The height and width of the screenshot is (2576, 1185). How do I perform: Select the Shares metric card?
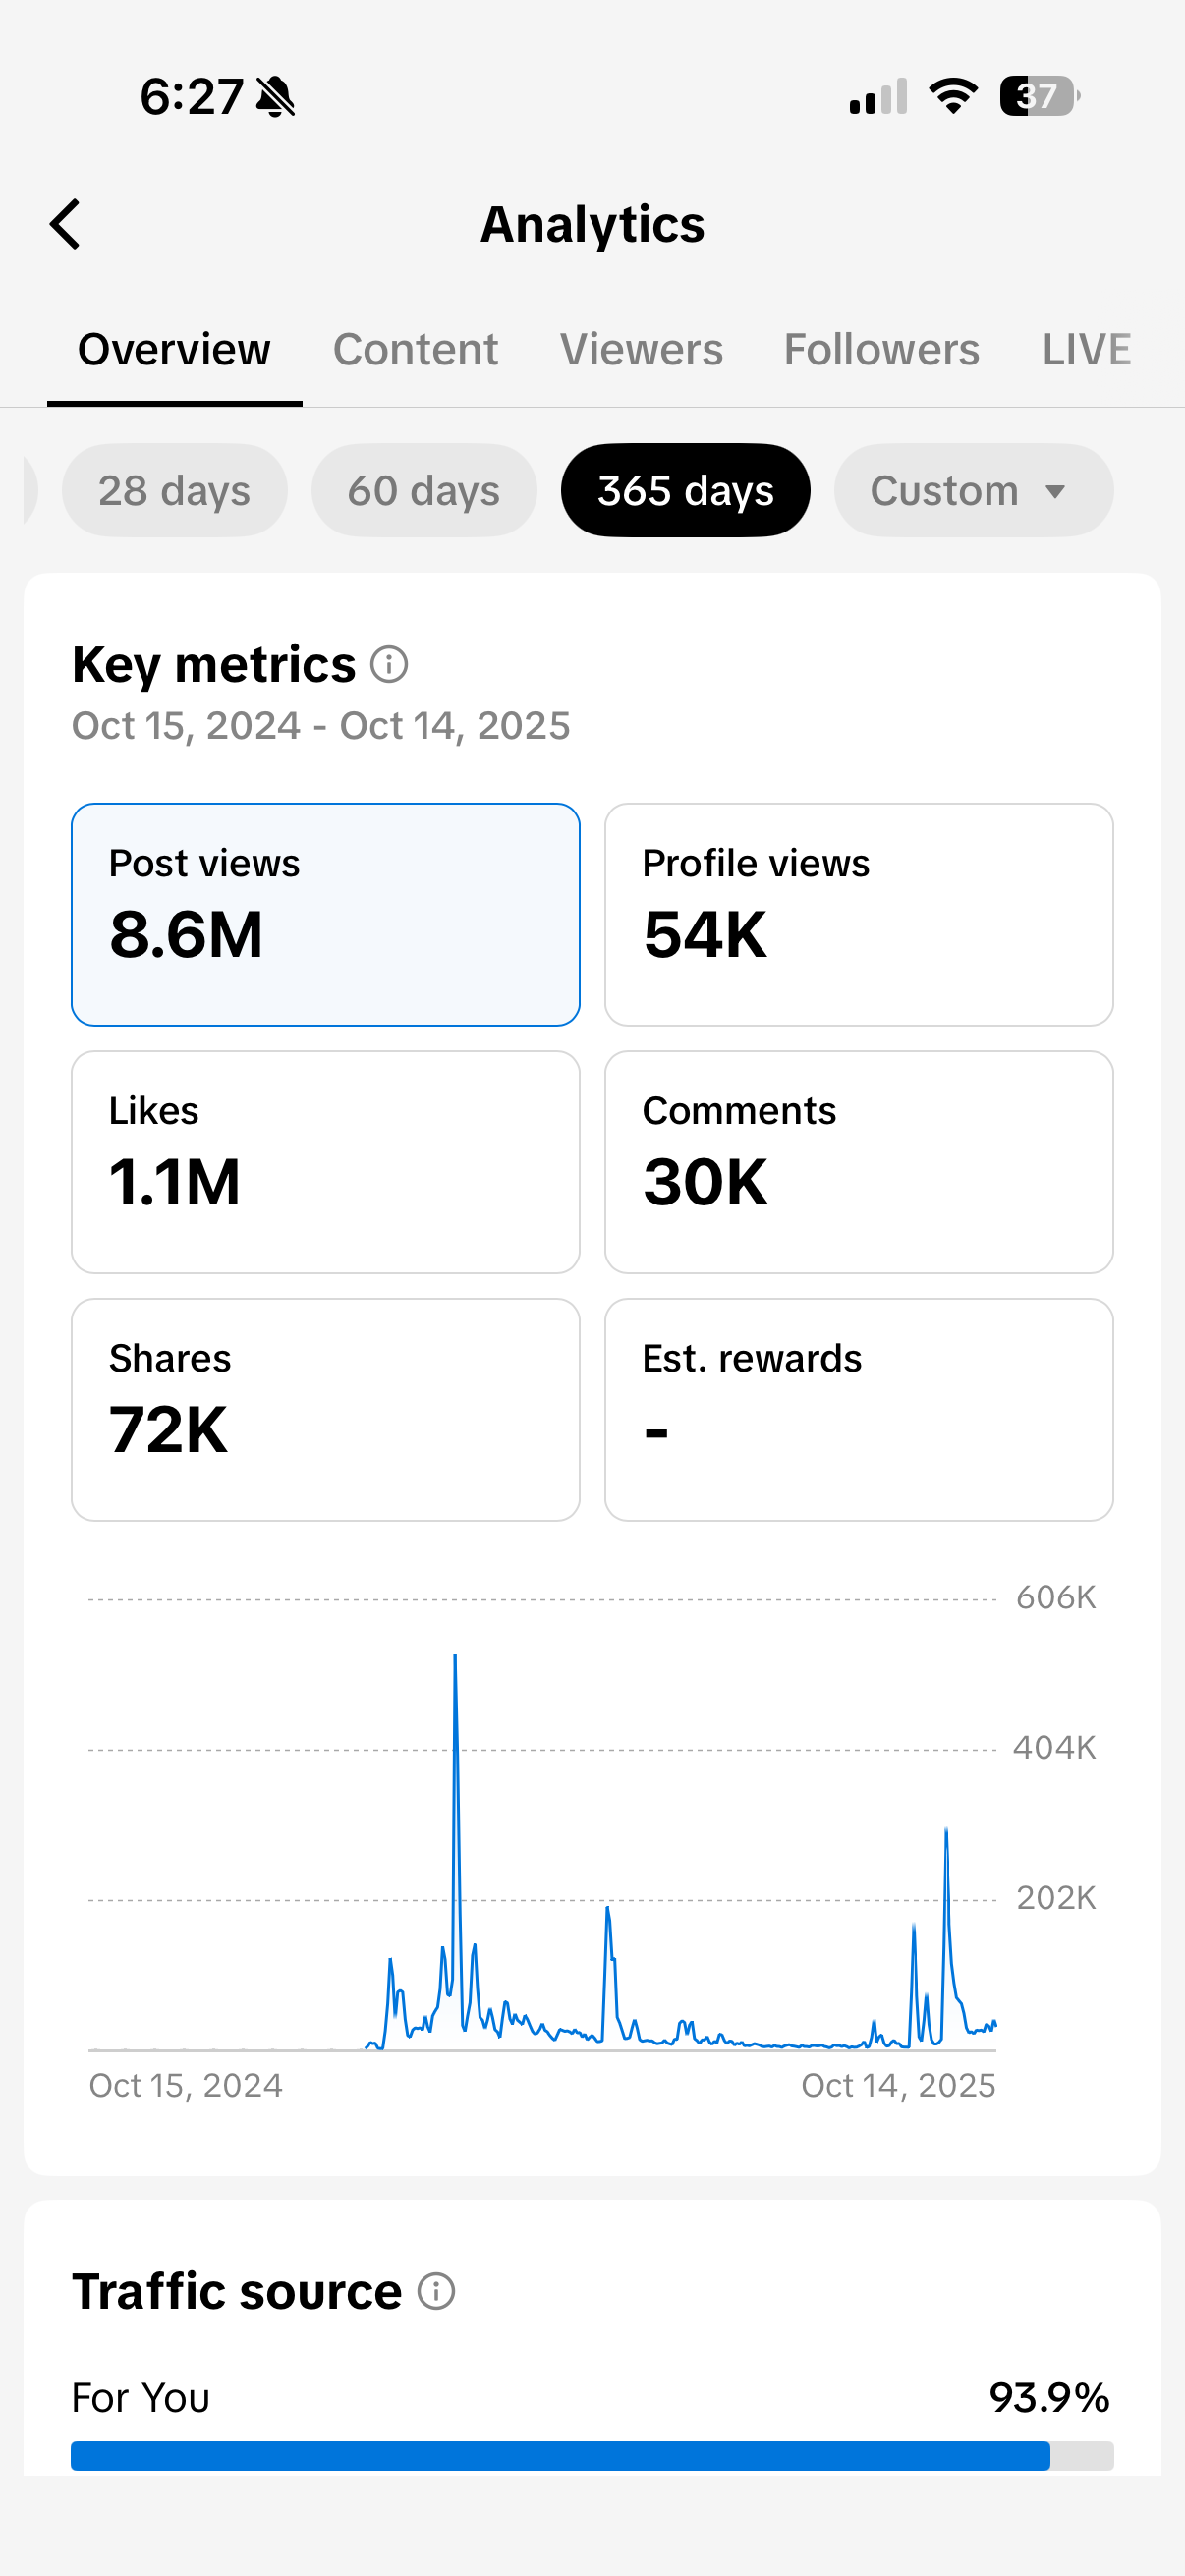pyautogui.click(x=325, y=1408)
